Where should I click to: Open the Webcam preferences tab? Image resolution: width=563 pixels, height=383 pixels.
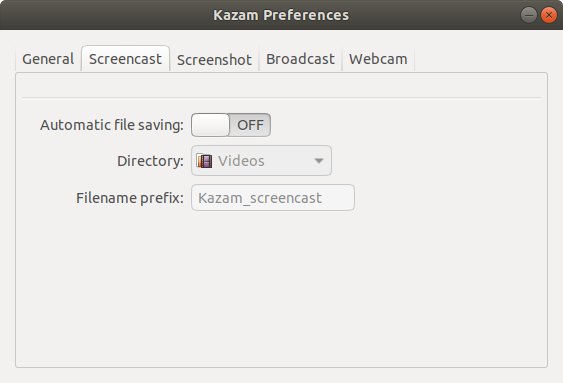pos(378,59)
